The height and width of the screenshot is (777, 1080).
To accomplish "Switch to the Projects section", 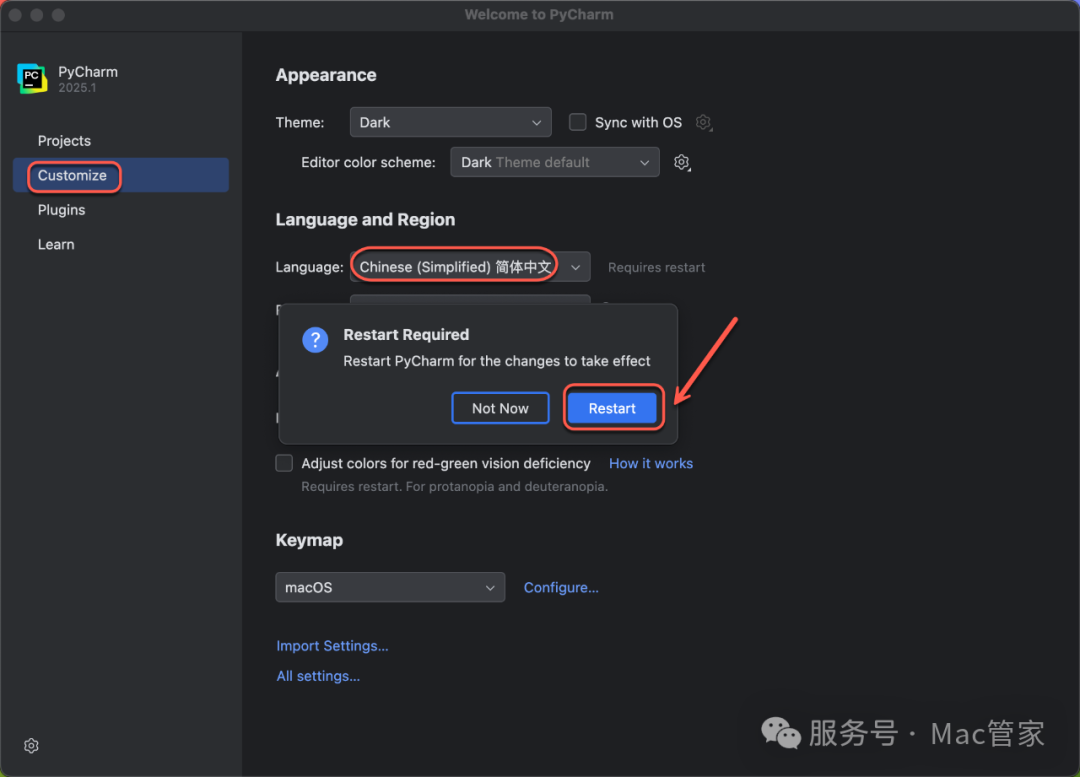I will coord(64,141).
